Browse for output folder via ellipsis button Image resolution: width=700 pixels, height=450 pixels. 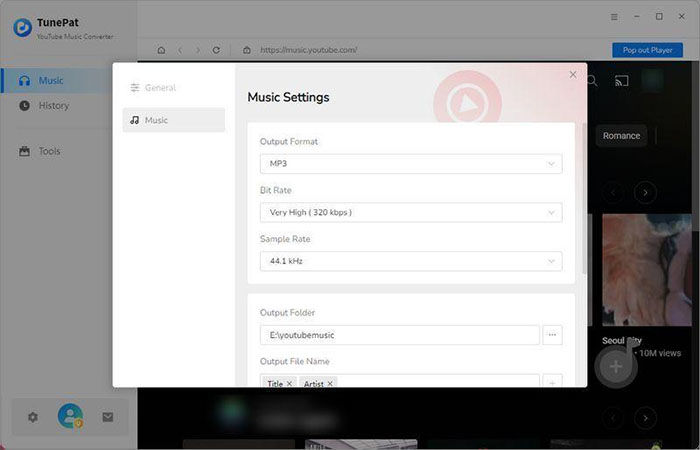(552, 335)
